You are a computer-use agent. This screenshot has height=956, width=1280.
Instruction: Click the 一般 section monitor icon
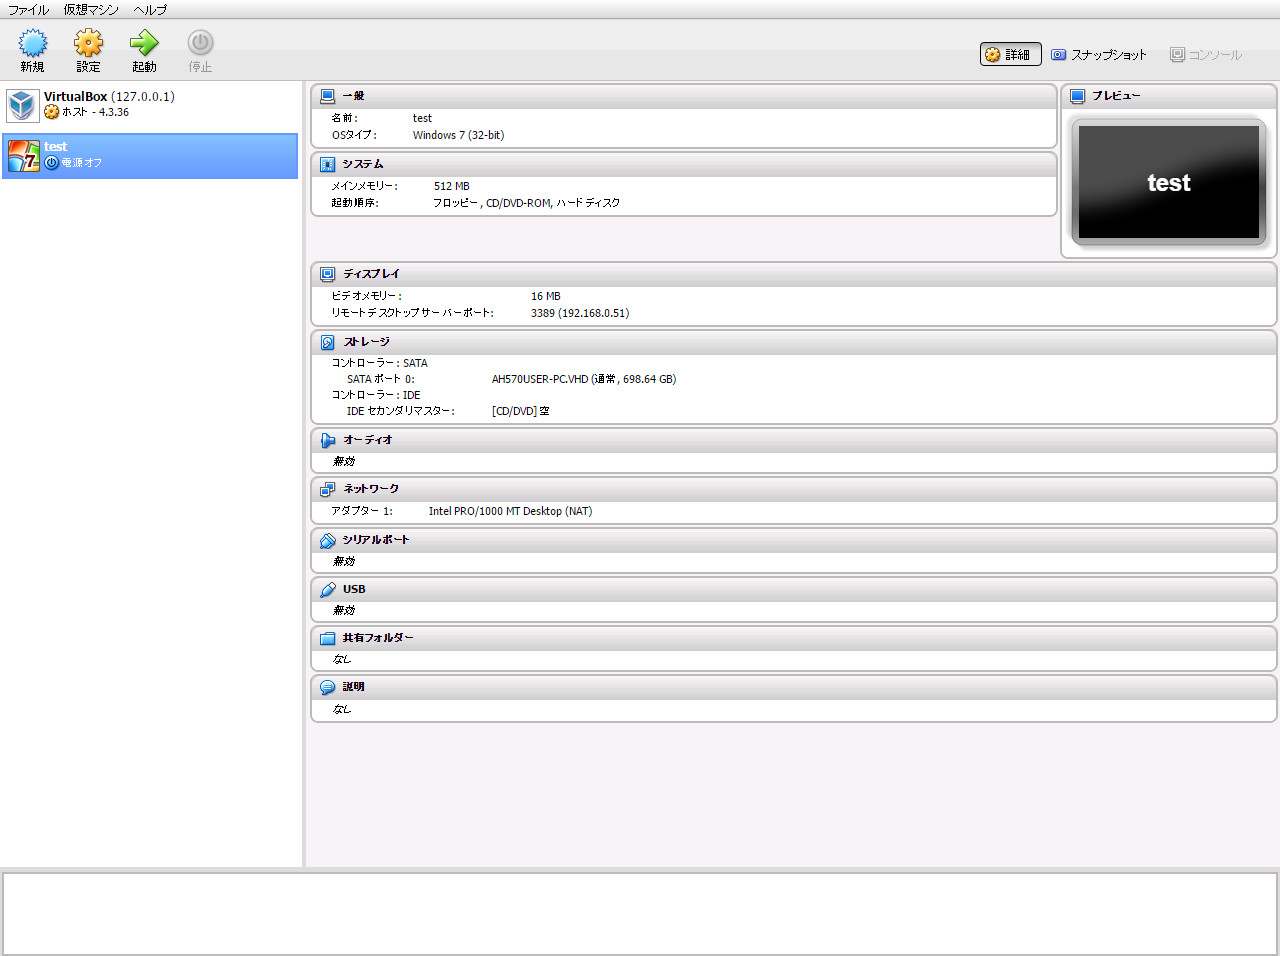pyautogui.click(x=327, y=96)
